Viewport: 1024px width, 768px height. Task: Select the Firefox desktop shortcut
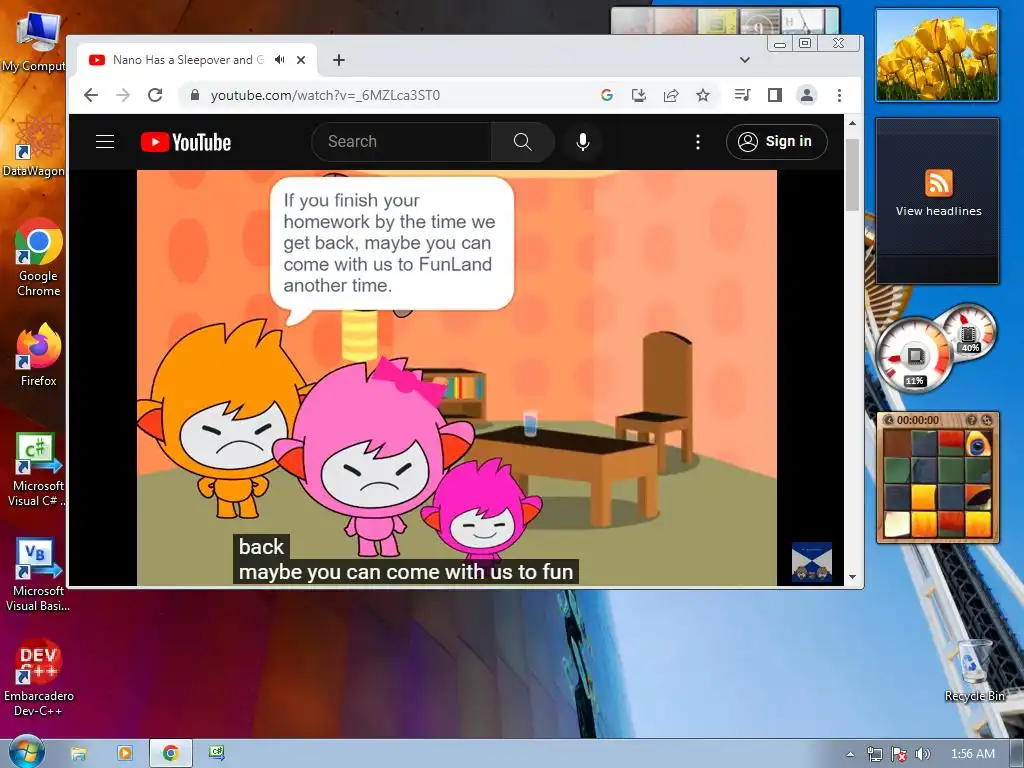[x=39, y=355]
